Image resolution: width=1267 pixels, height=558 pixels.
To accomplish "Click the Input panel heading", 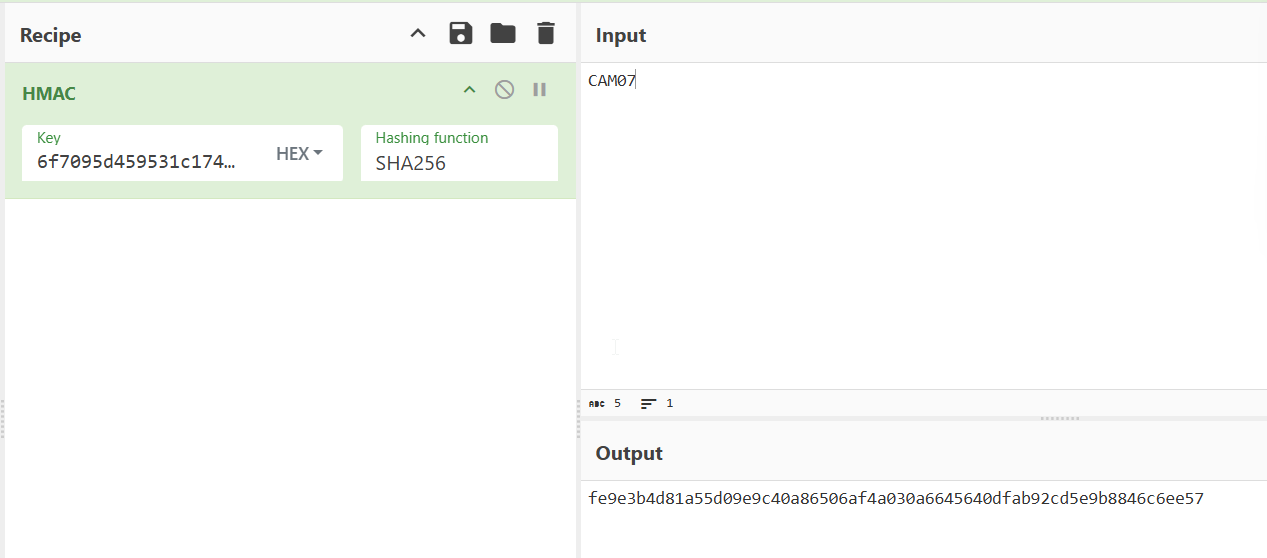I will tap(621, 35).
